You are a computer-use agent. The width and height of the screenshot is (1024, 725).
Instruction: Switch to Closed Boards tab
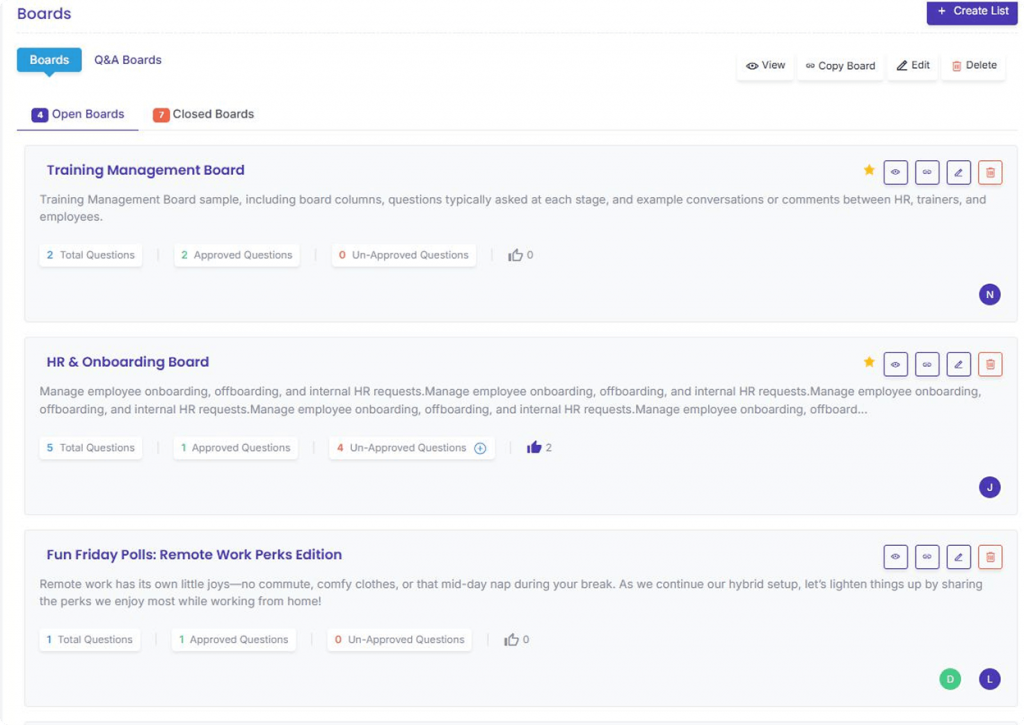click(203, 114)
